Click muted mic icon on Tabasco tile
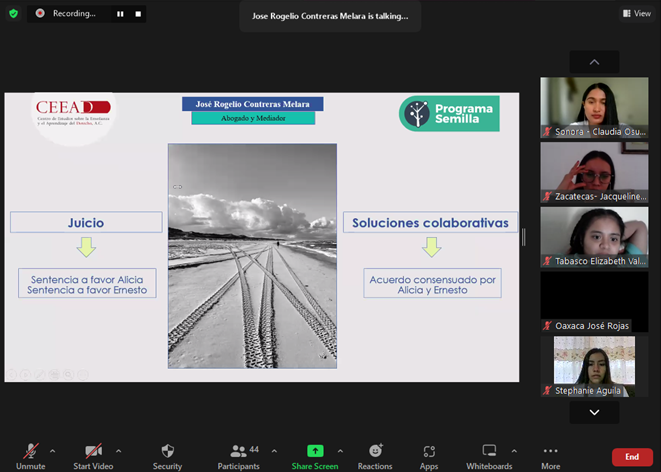The width and height of the screenshot is (661, 472). (x=548, y=261)
